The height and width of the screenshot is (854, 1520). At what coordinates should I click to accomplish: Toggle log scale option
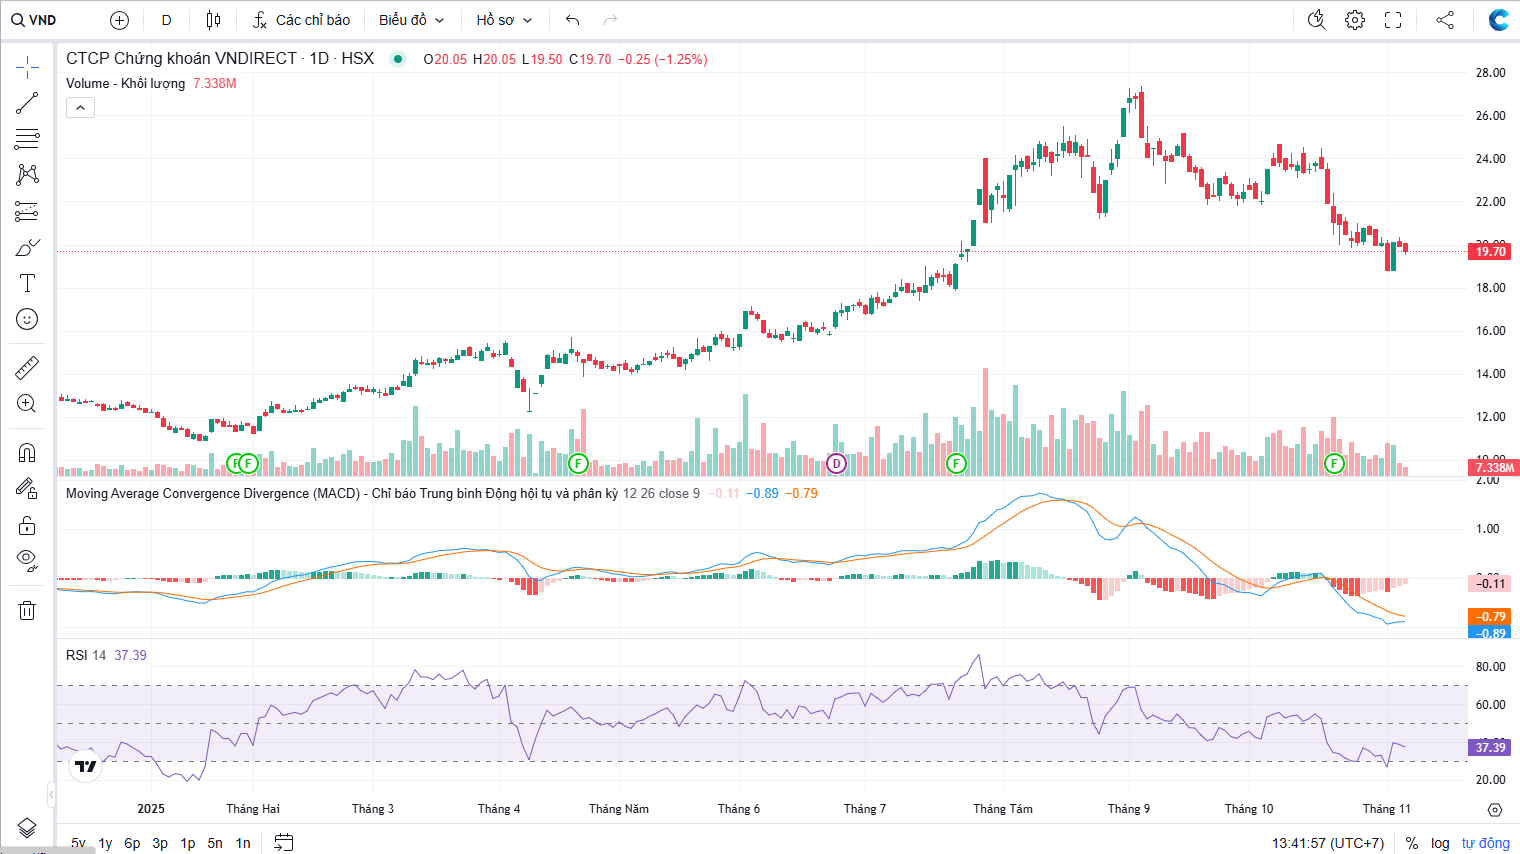[x=1440, y=843]
